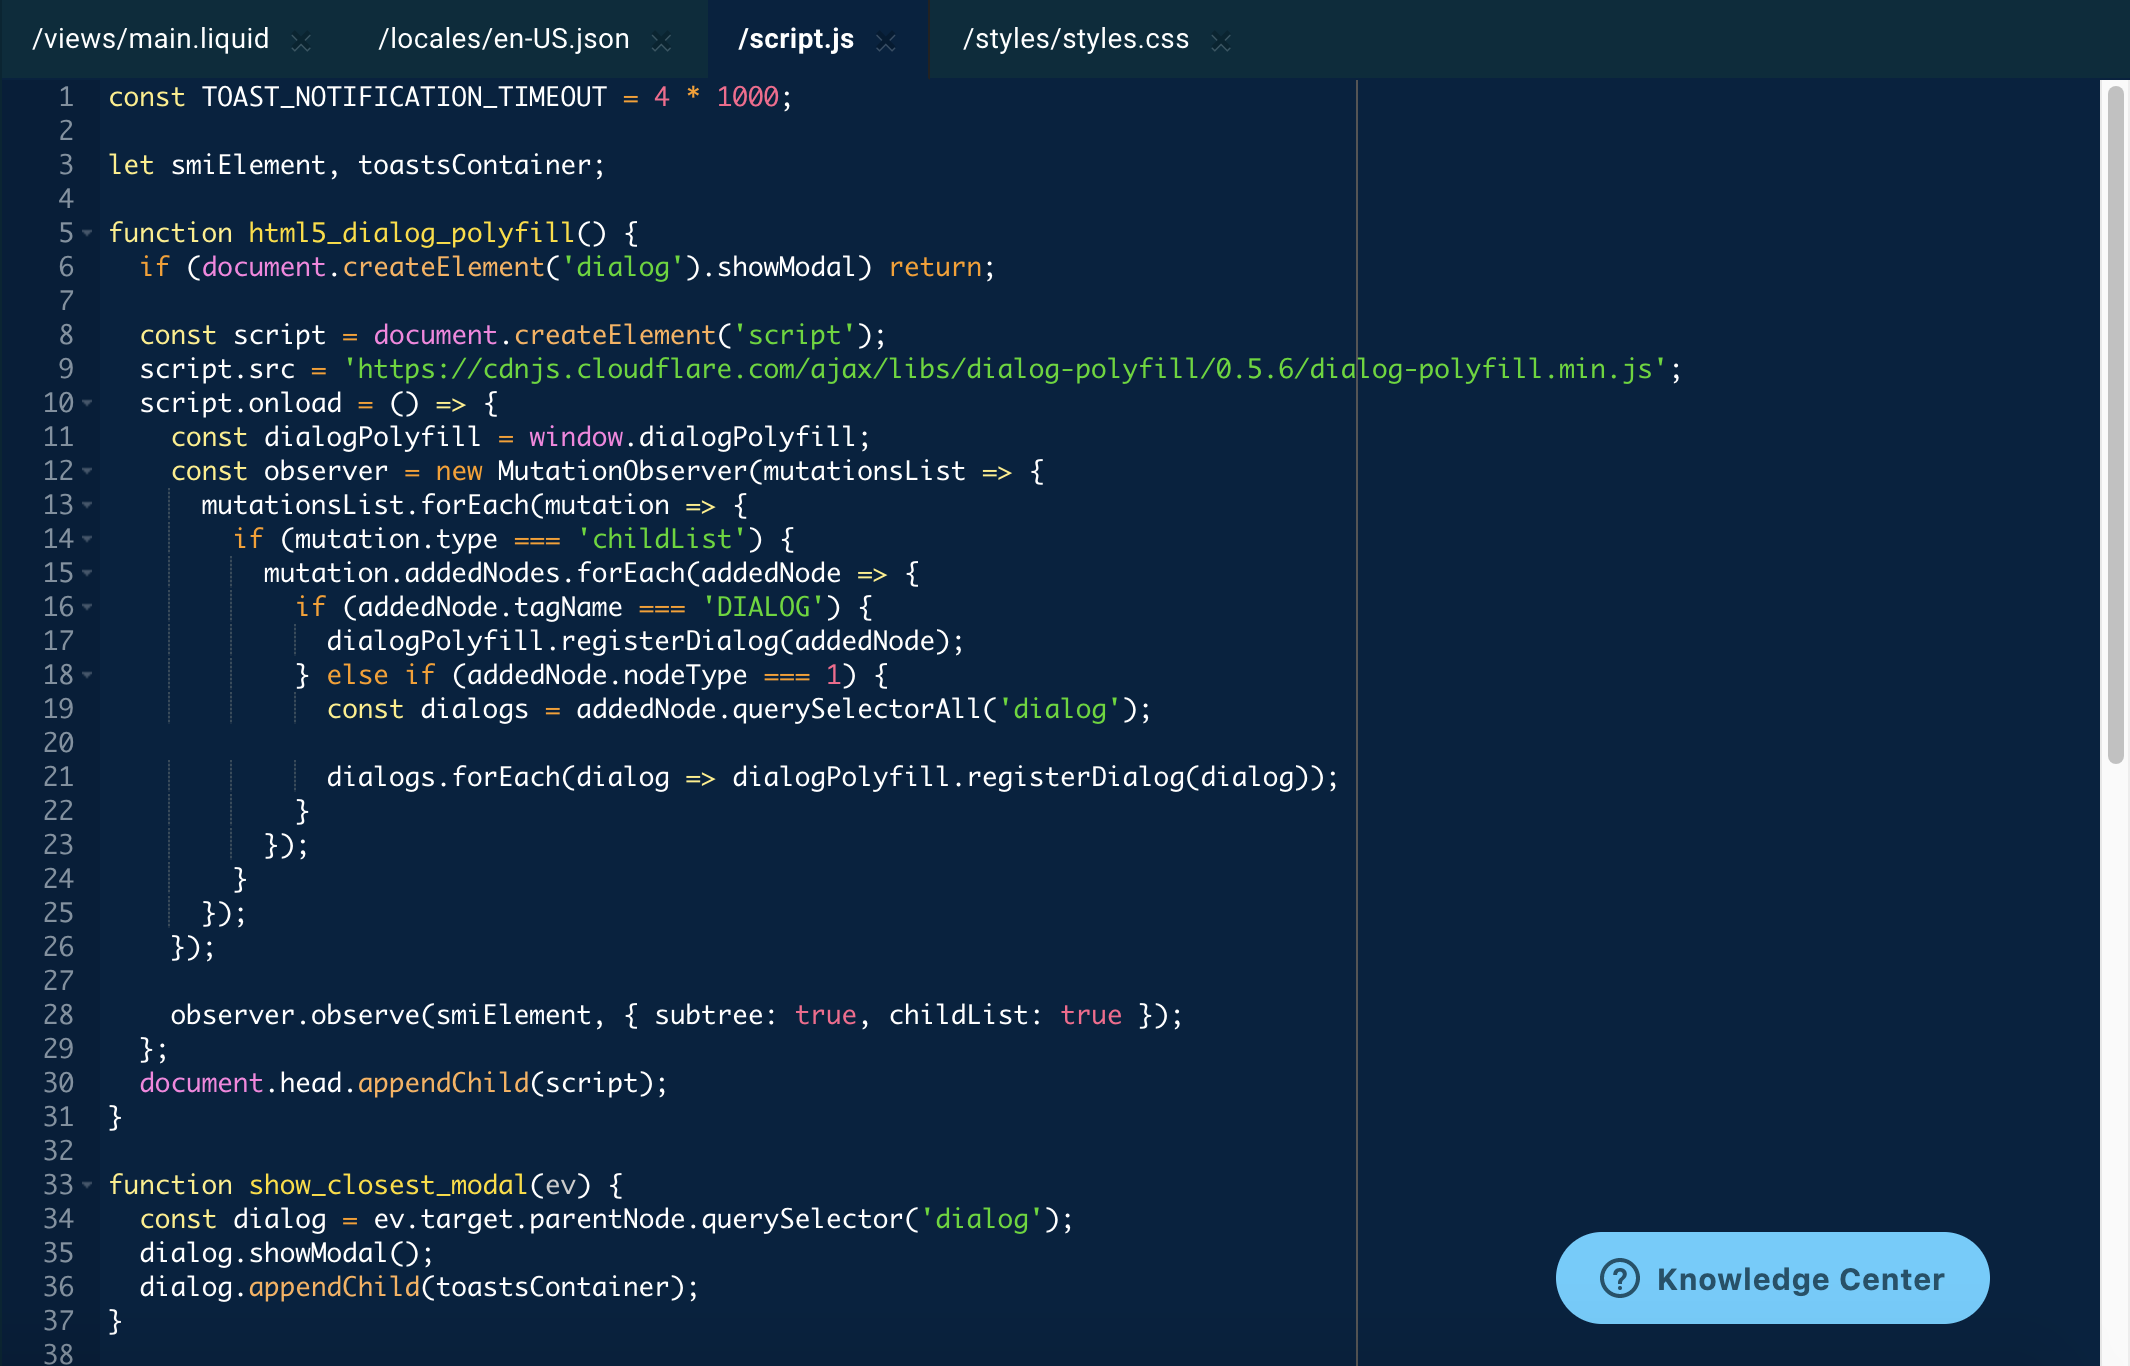Collapse the html5_dialog_polyfill function on line 5
2130x1366 pixels.
[88, 233]
